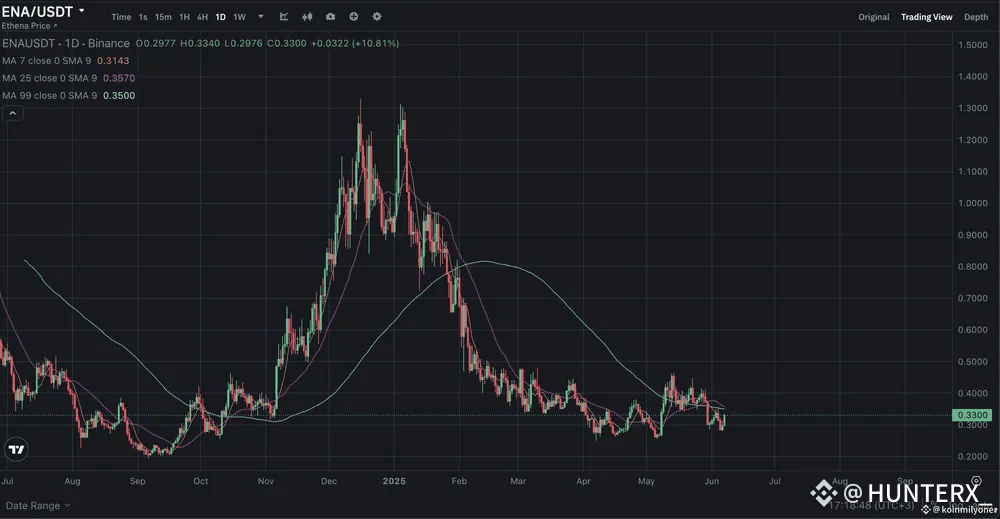Select the MA 25 close indicator legend

click(x=50, y=78)
